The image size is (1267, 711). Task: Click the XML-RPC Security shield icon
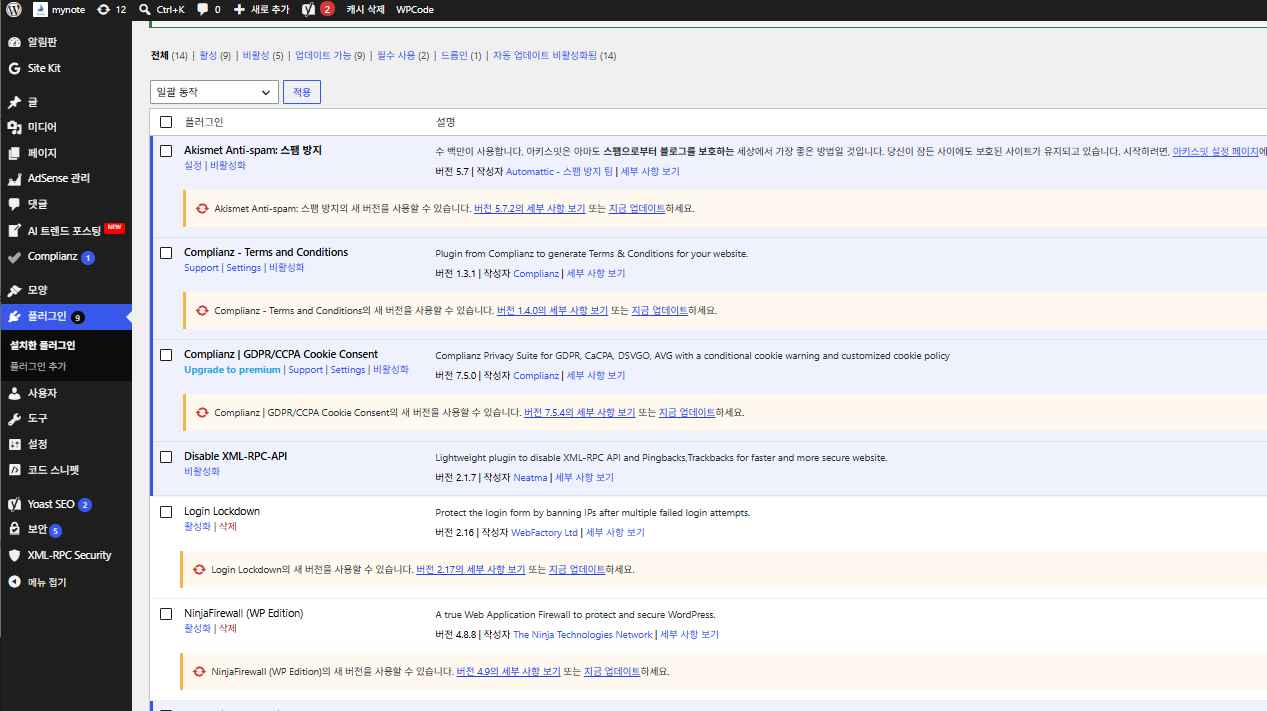coord(14,555)
